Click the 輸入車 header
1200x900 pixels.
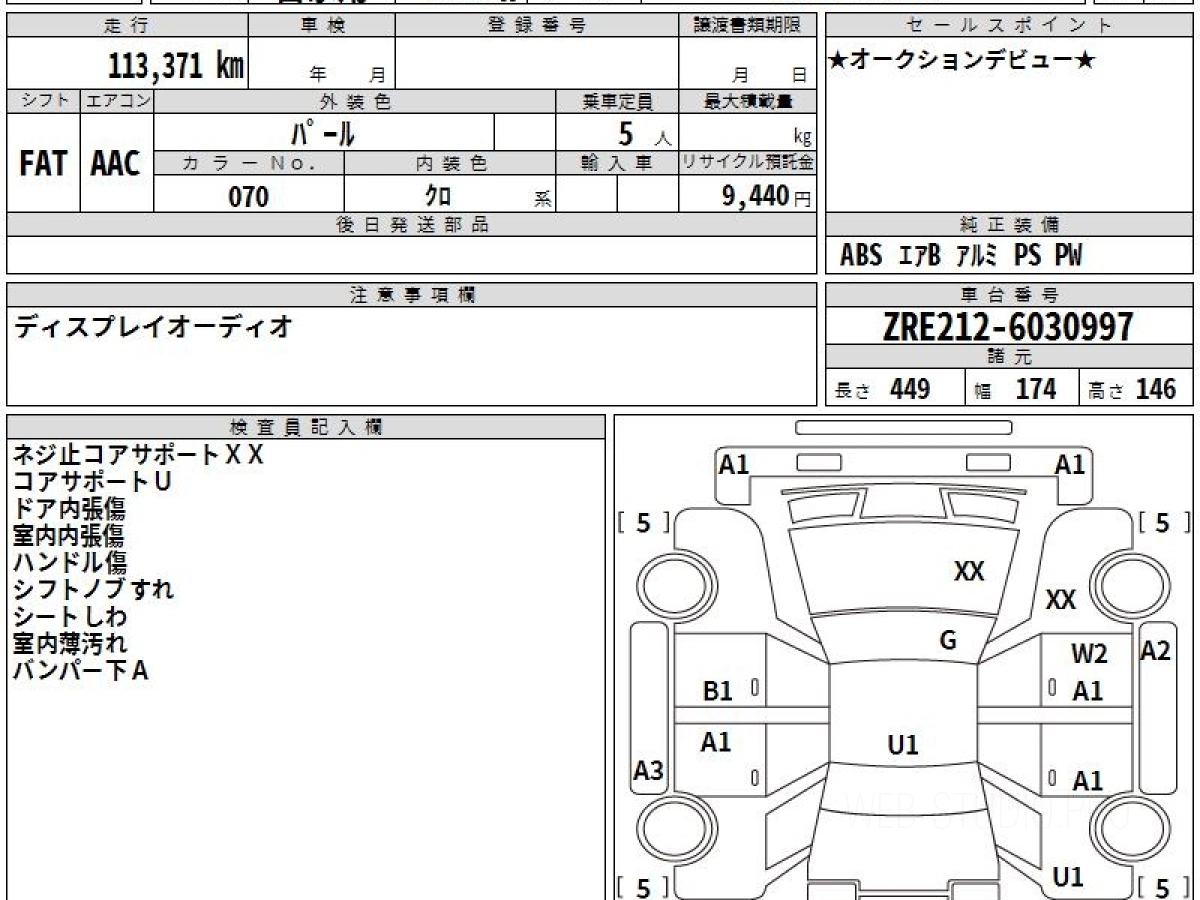click(617, 164)
